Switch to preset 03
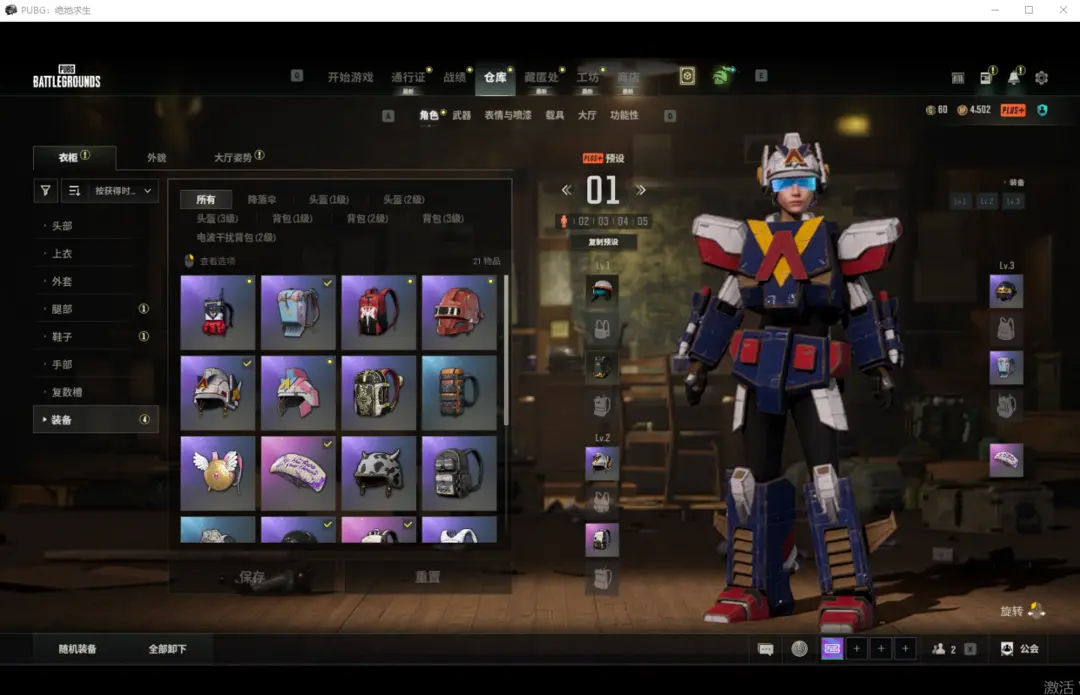The image size is (1080, 695). 603,221
